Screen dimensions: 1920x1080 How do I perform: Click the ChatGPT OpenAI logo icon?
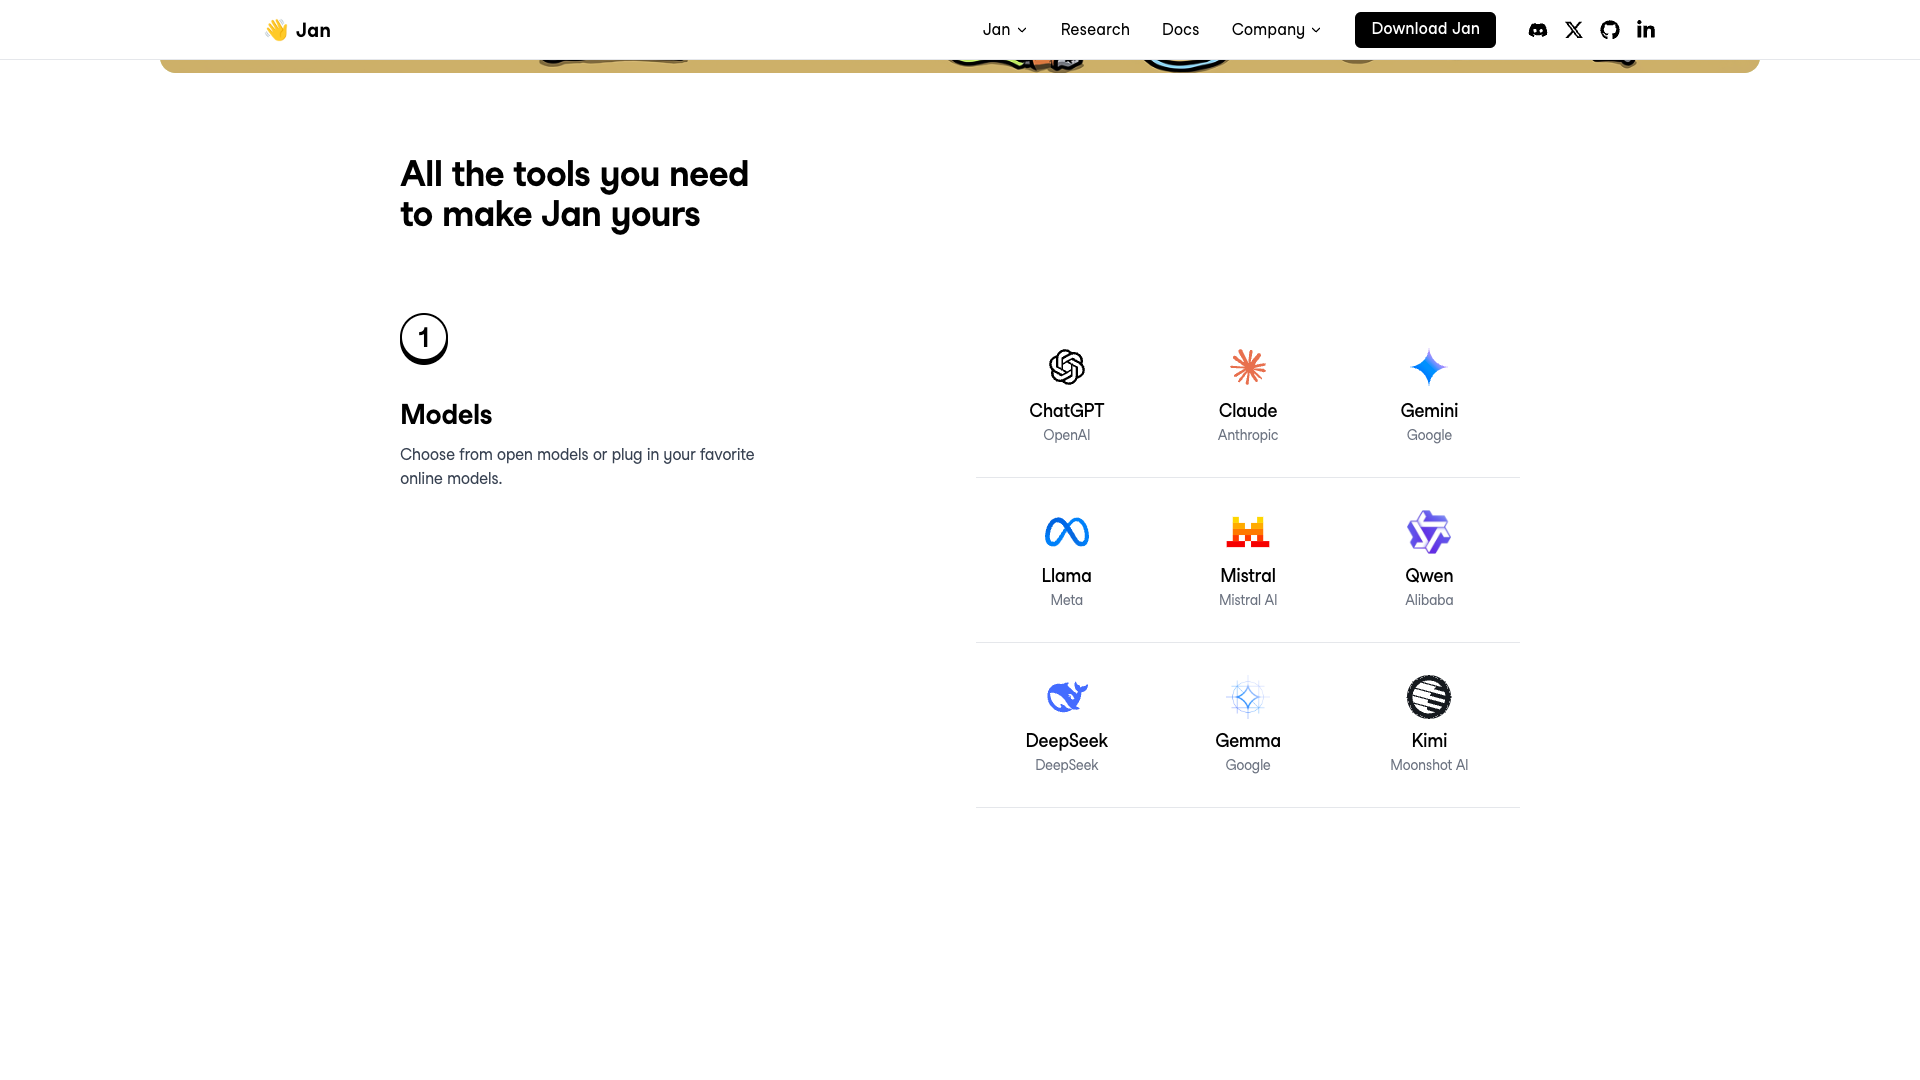pos(1067,367)
